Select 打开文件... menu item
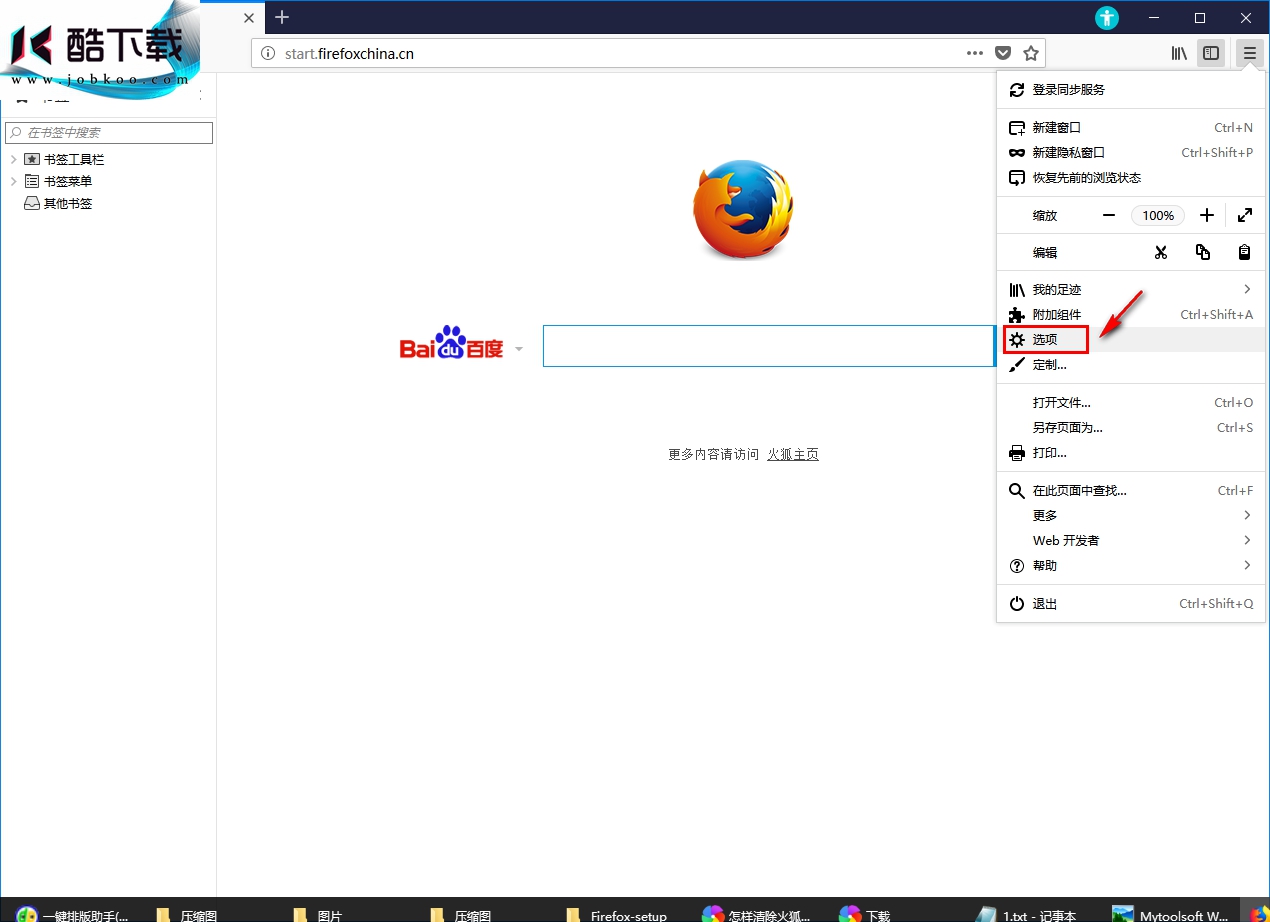This screenshot has height=922, width=1270. click(1131, 403)
